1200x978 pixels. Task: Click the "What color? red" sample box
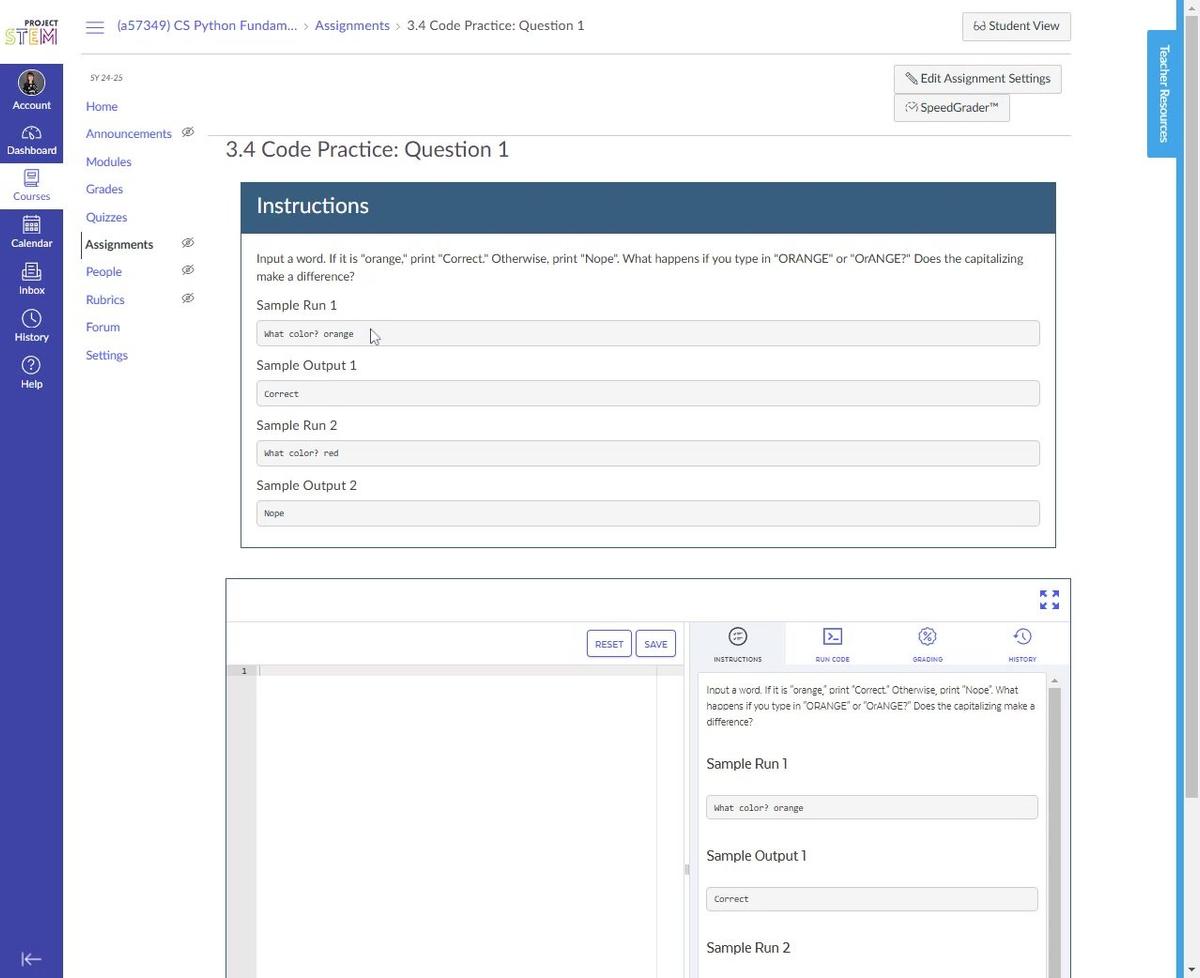click(648, 453)
